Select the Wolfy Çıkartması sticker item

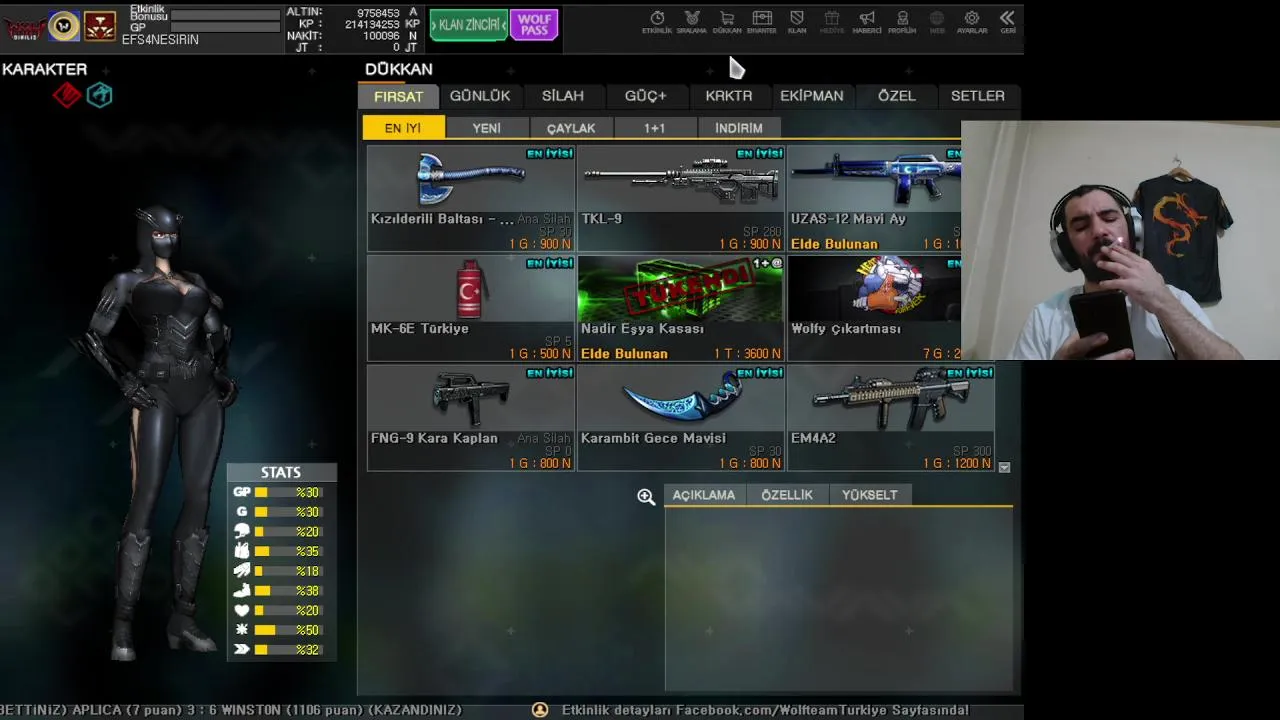874,308
